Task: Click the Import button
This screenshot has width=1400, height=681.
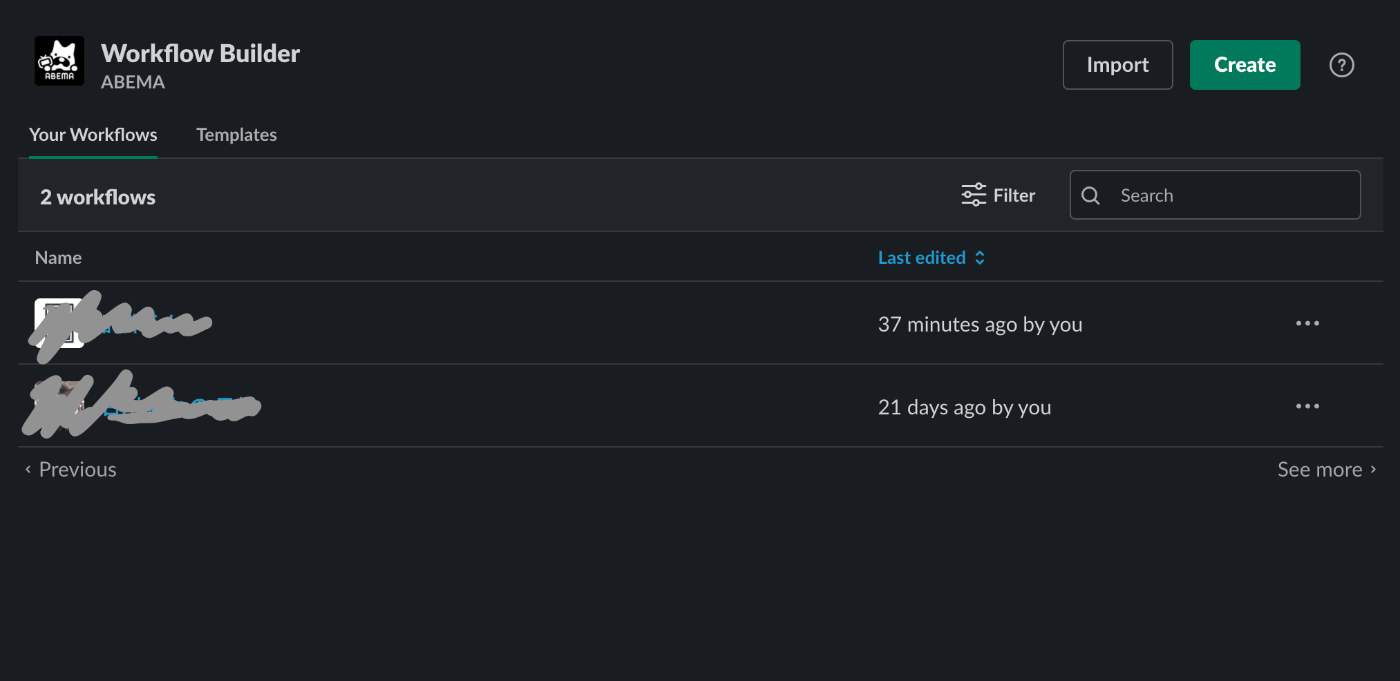Action: point(1118,65)
